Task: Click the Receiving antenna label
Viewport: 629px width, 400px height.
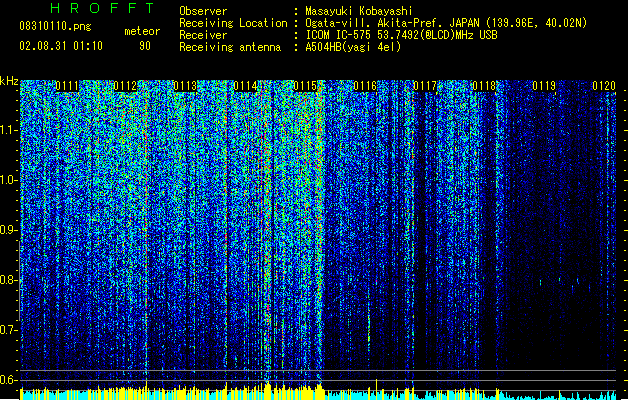Action: click(x=230, y=47)
